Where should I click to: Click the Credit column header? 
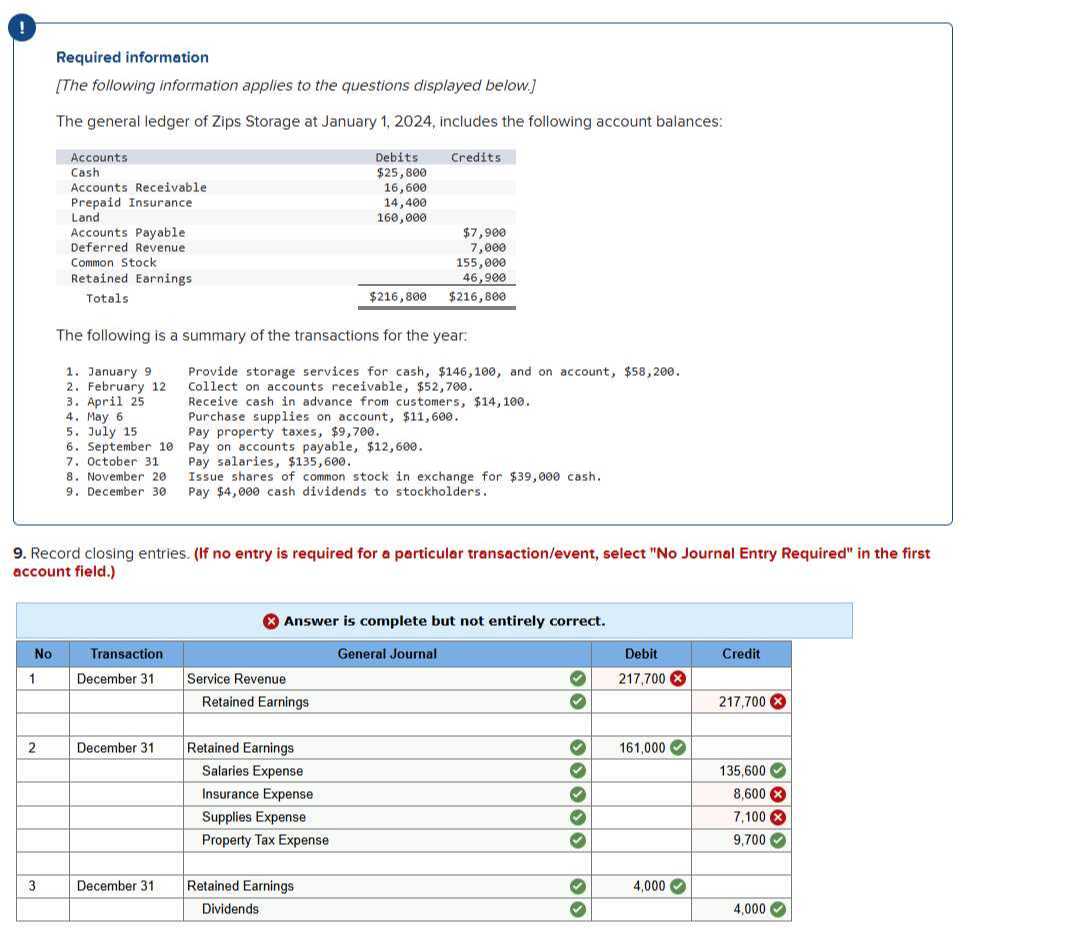pos(741,654)
